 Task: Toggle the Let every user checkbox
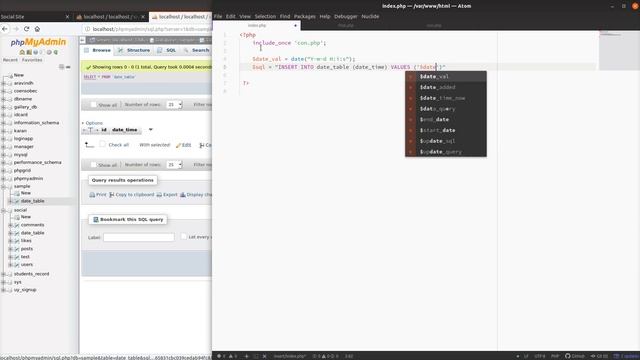[x=184, y=236]
